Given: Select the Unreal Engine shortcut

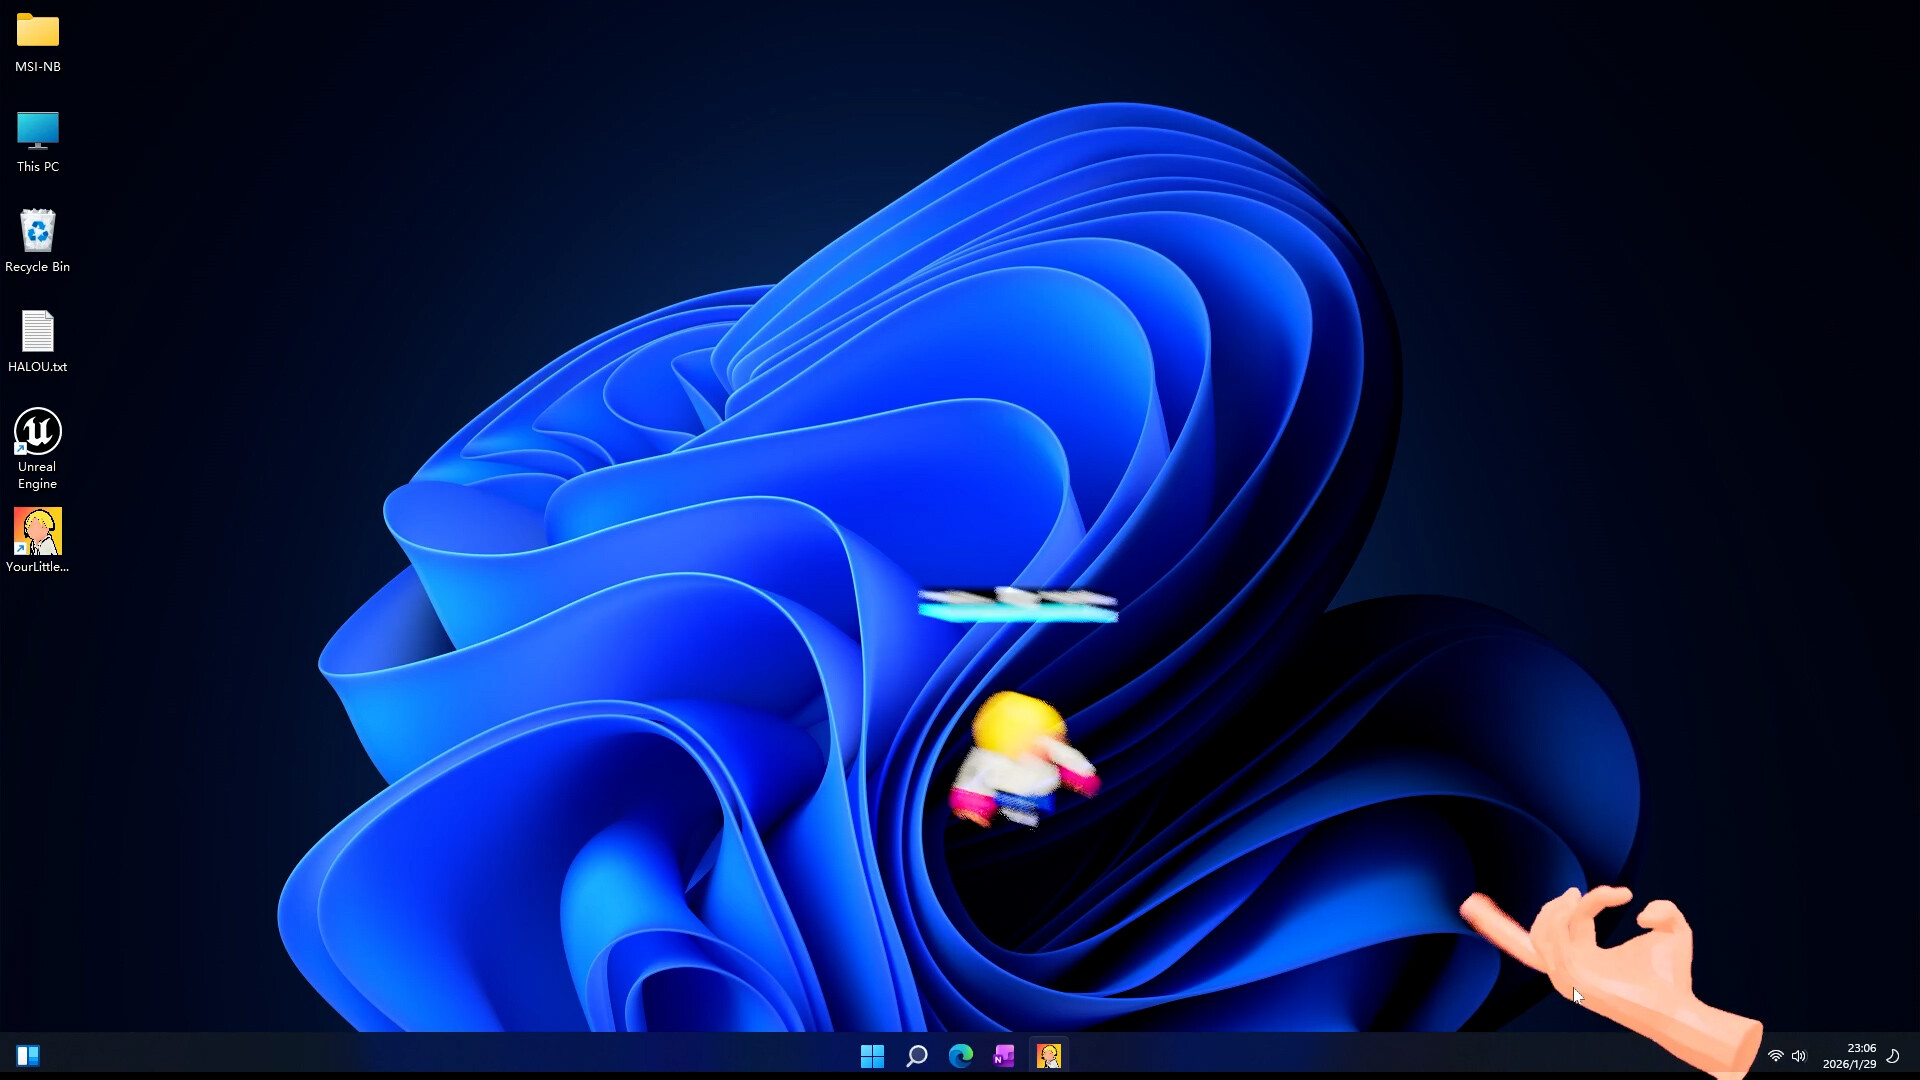Looking at the screenshot, I should pyautogui.click(x=38, y=432).
